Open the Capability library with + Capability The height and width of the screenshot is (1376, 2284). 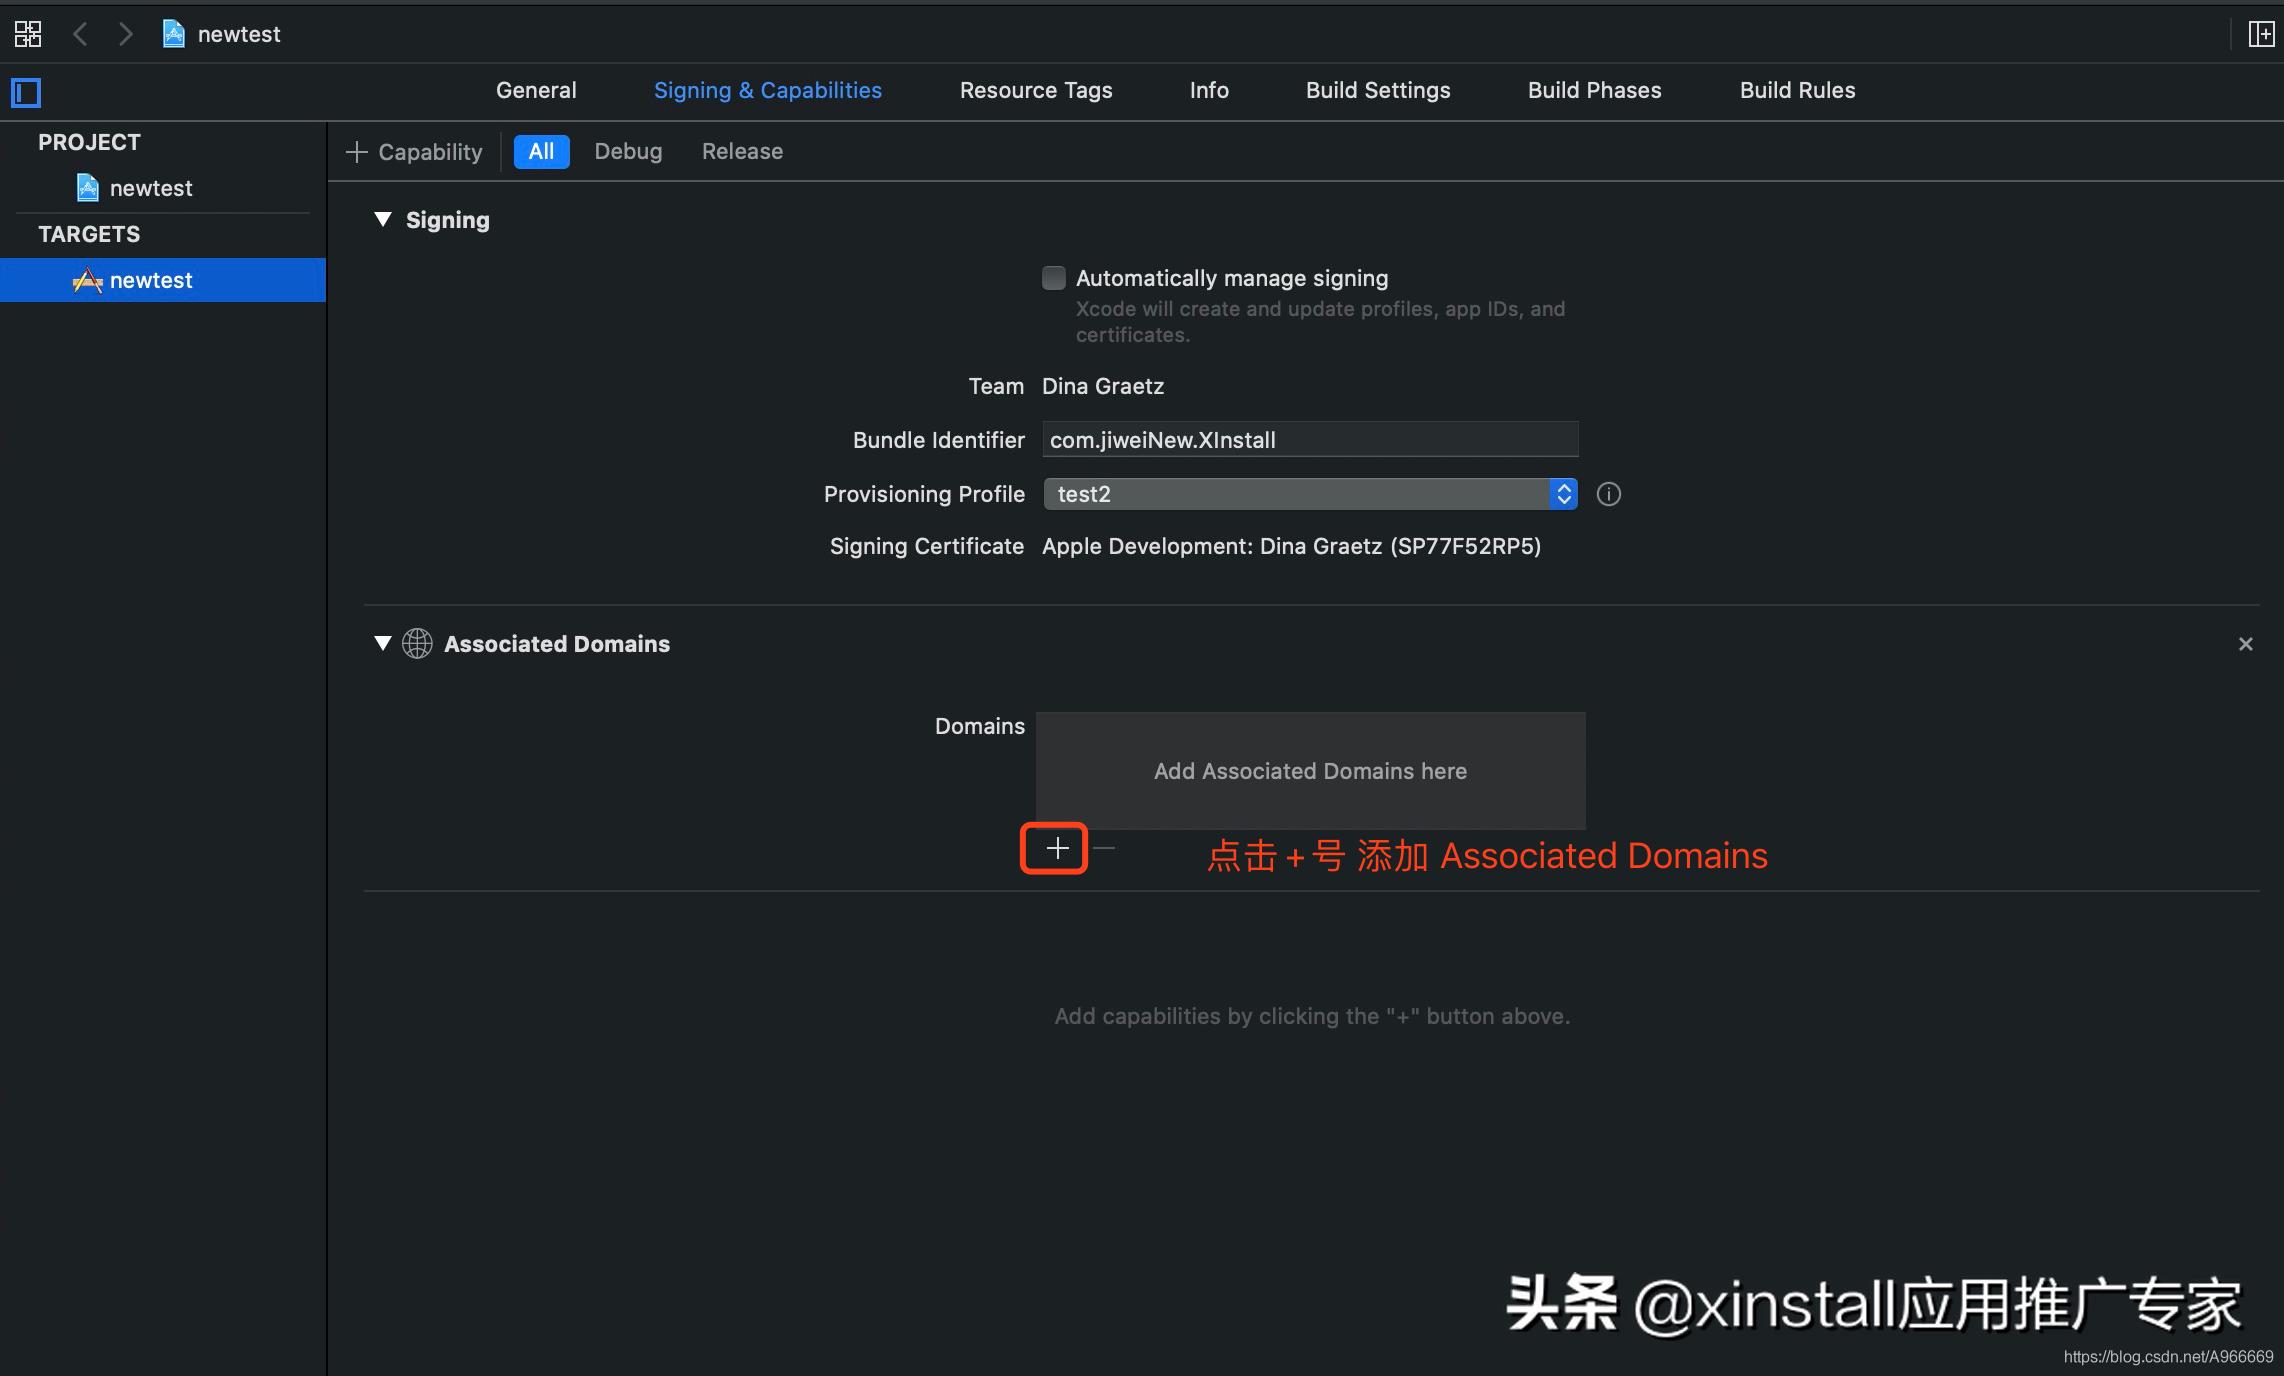(x=414, y=151)
